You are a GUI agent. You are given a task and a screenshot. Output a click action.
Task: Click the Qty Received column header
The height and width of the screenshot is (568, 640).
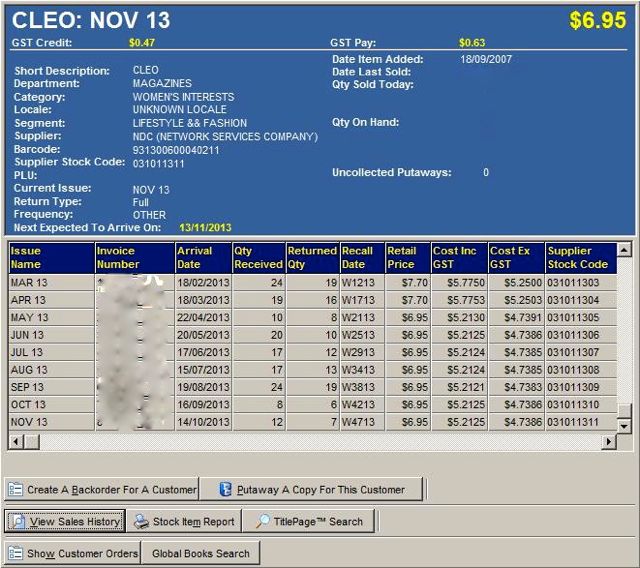[x=258, y=257]
